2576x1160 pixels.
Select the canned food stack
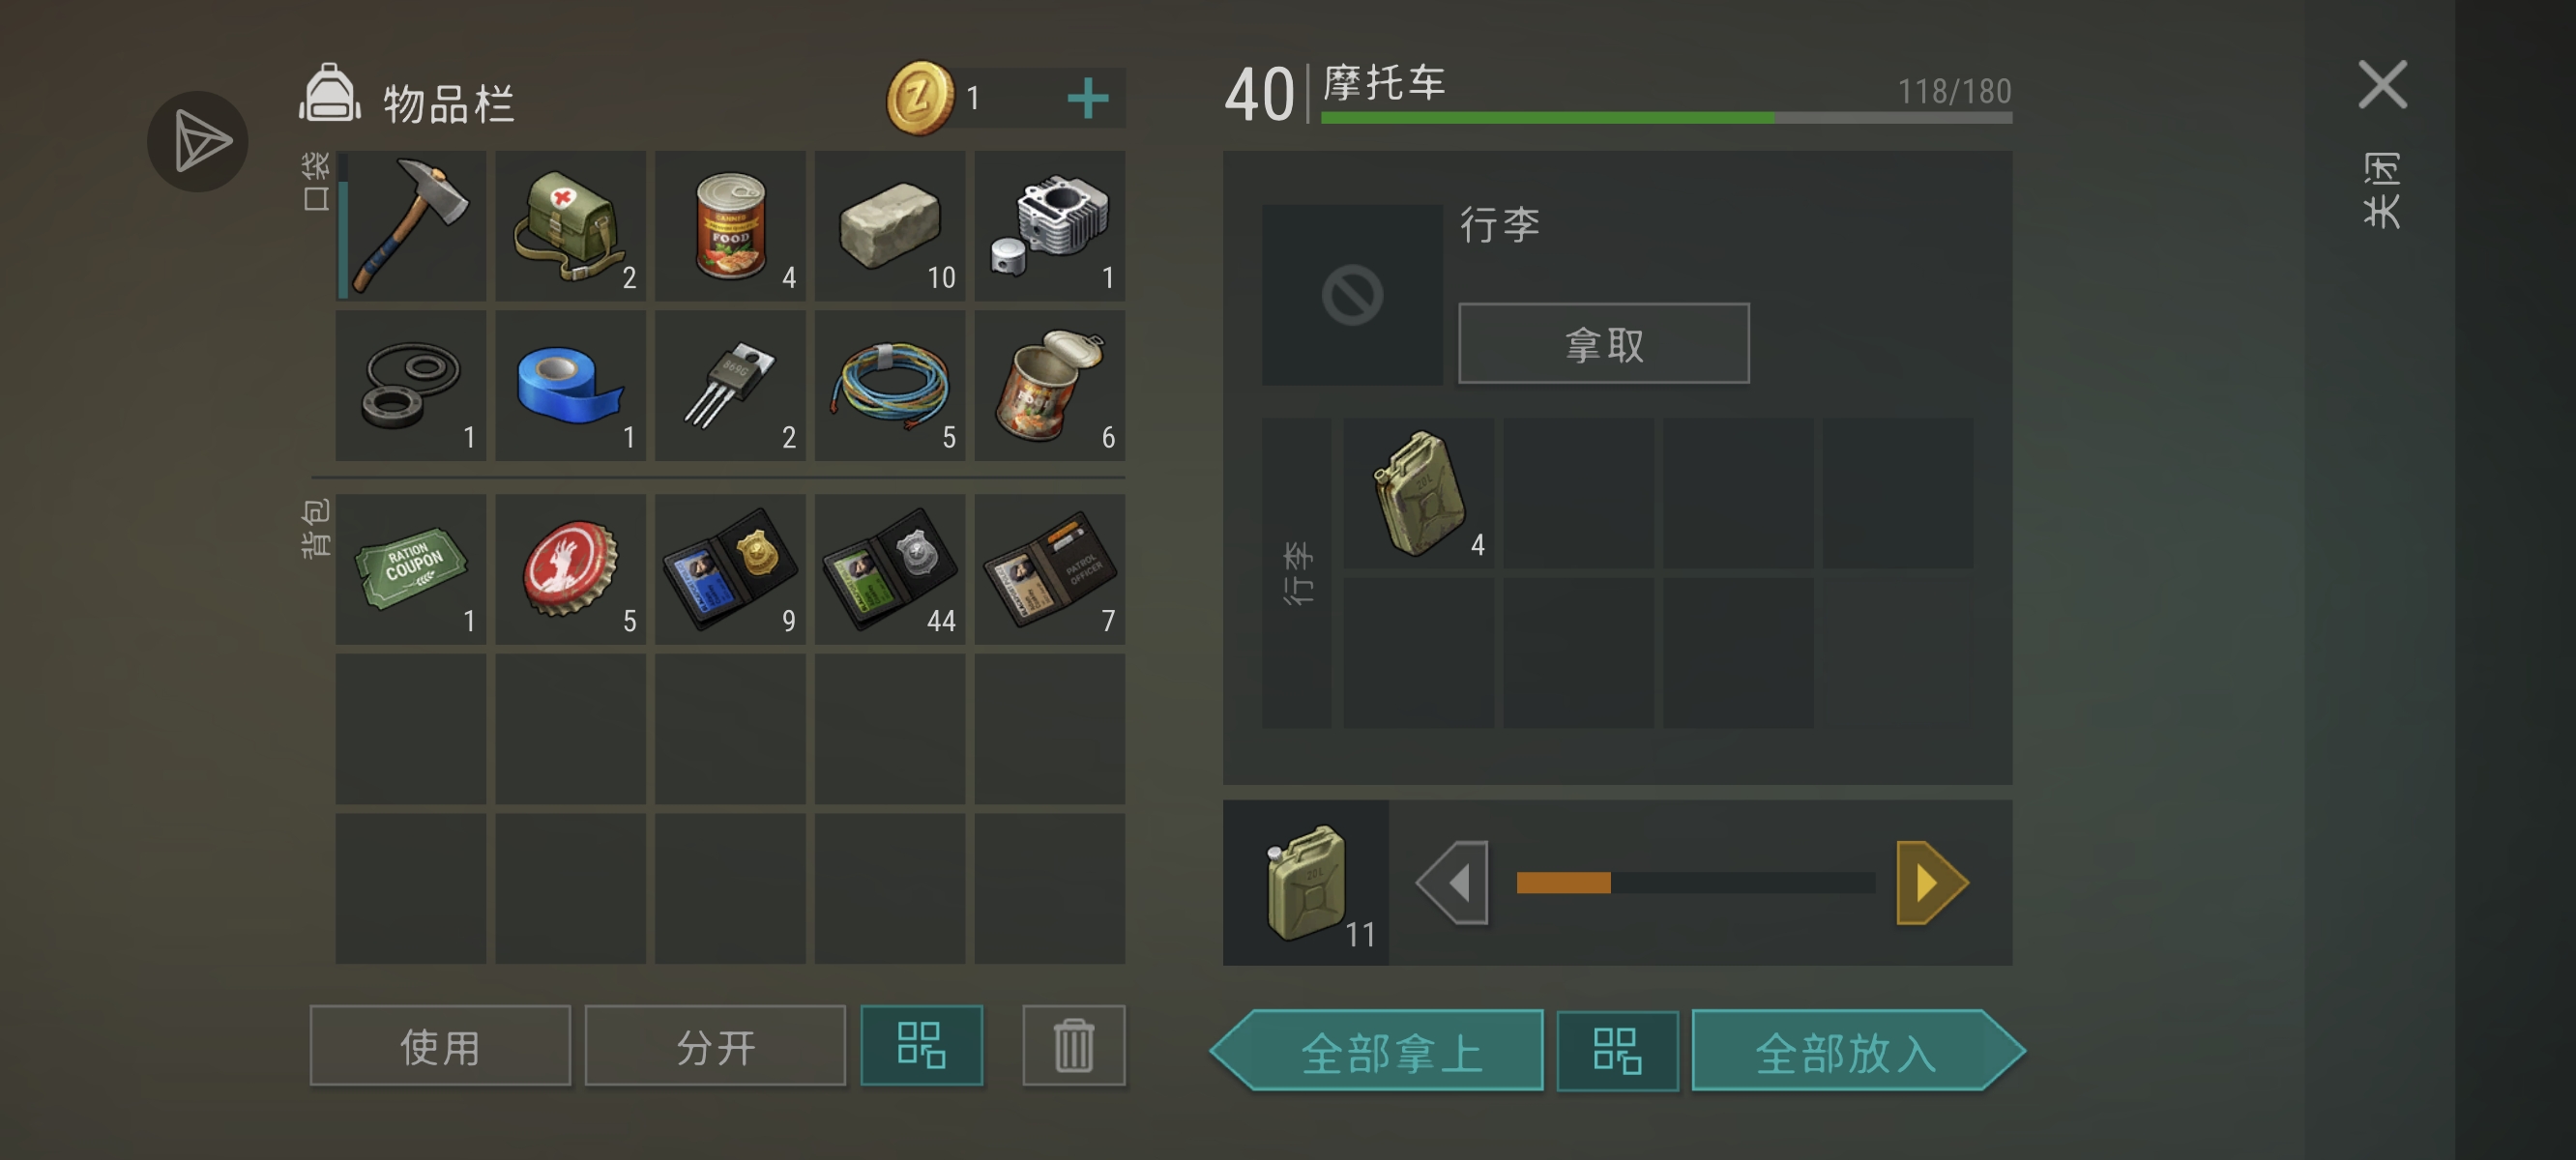click(730, 226)
